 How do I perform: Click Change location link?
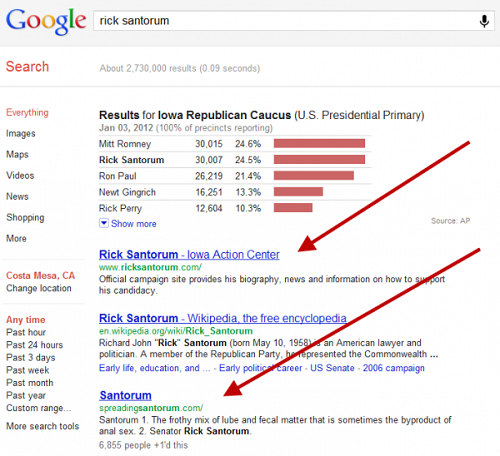coord(39,288)
